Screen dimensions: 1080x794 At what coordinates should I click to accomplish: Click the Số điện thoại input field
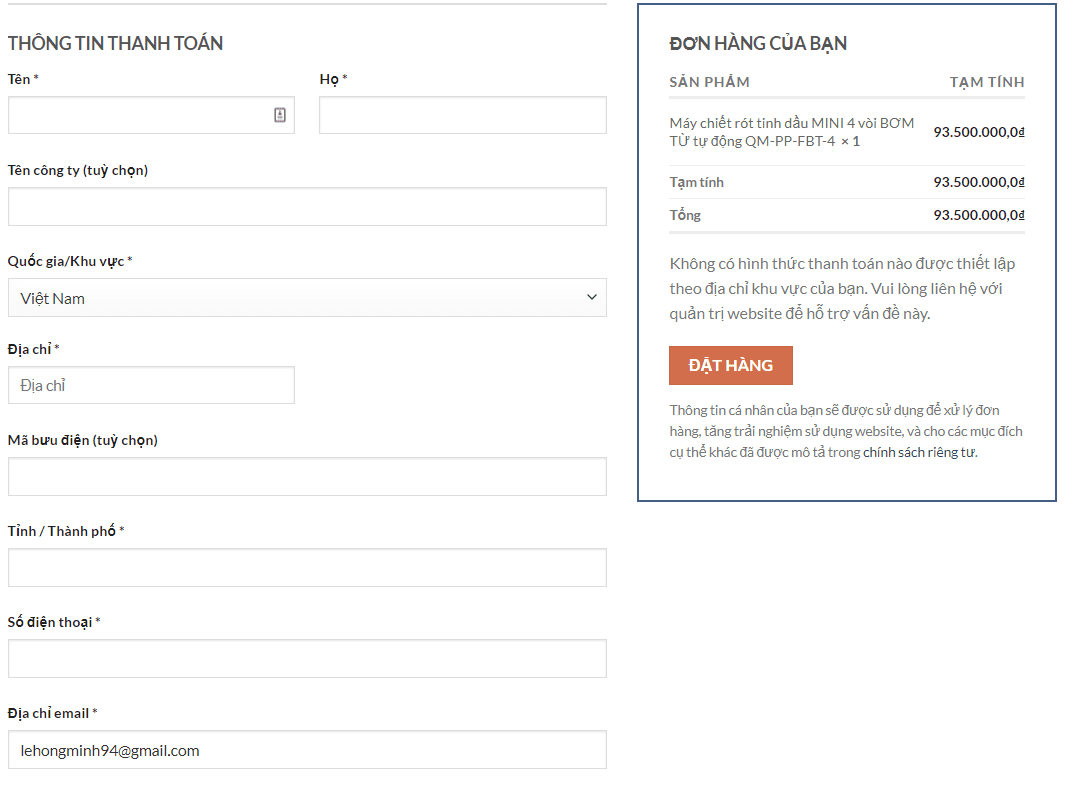(x=307, y=658)
